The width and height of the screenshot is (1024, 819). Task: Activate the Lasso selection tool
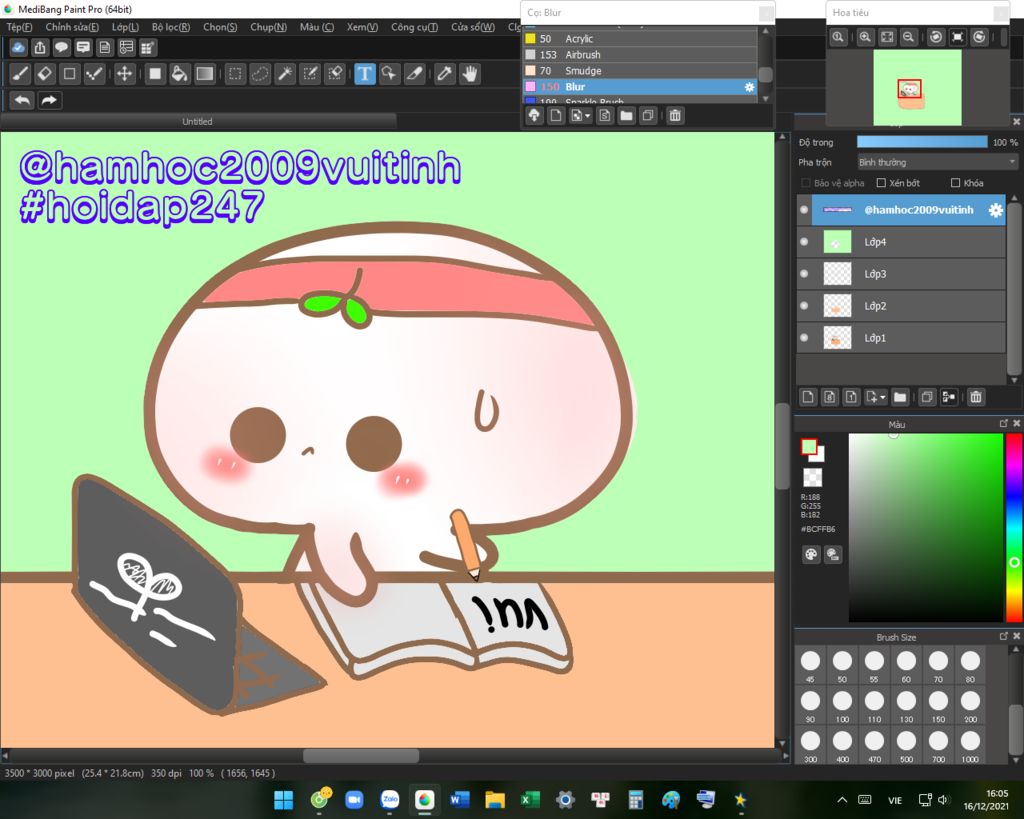(x=260, y=74)
